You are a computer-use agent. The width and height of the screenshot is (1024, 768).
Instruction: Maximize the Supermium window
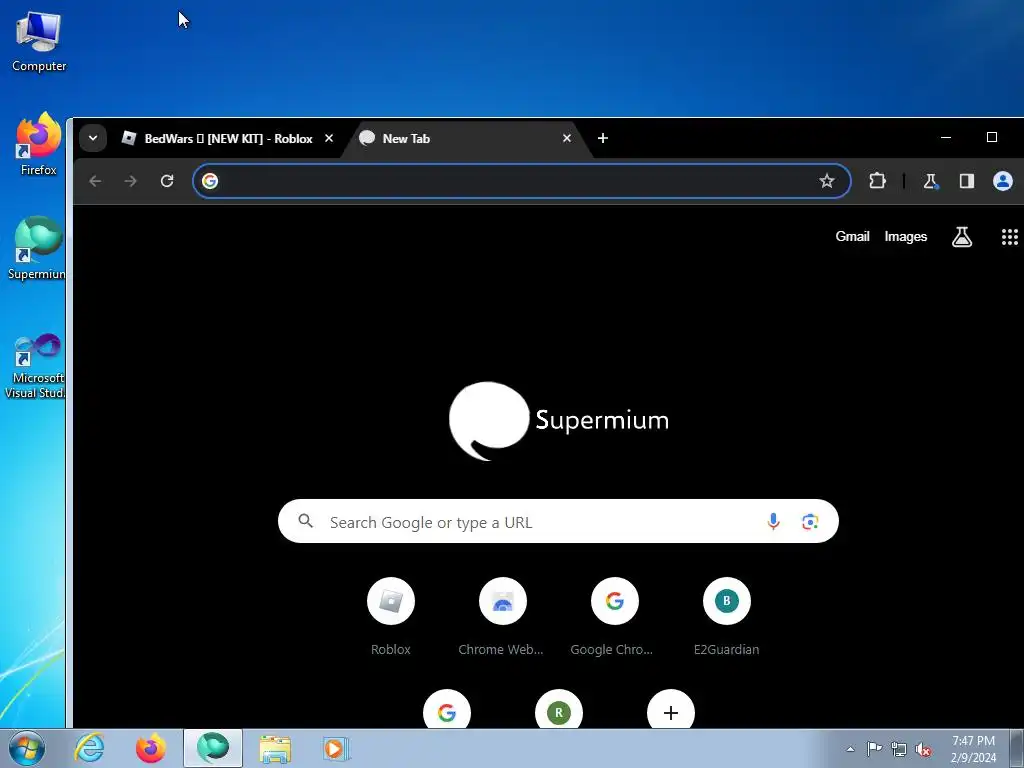991,137
